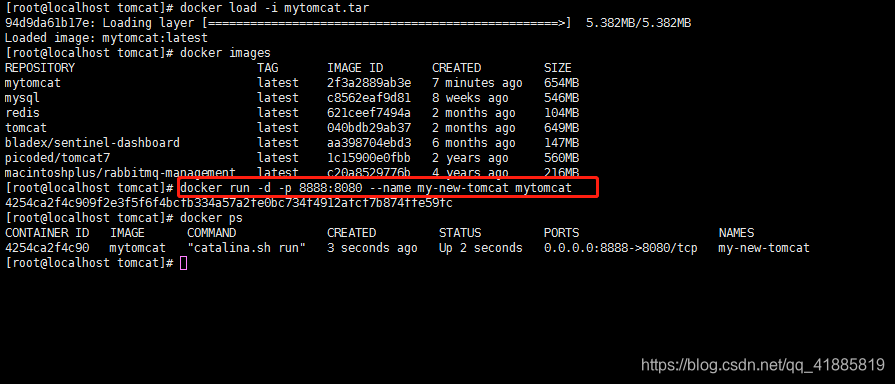Click the 560MB size value
Viewport: 895px width, 384px height.
561,157
